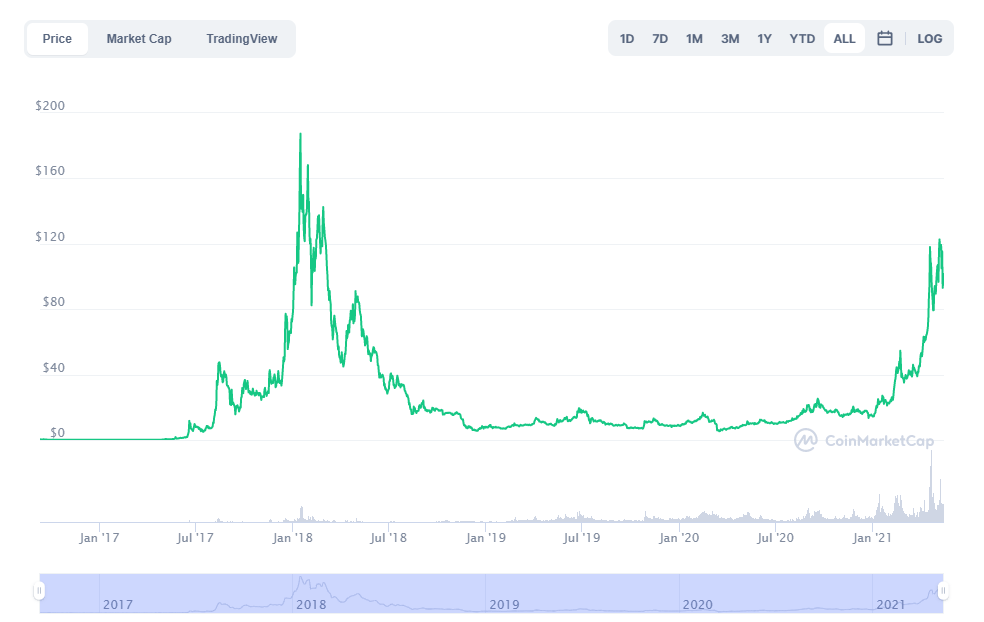
Task: Select the 1Y time range
Action: [x=764, y=38]
